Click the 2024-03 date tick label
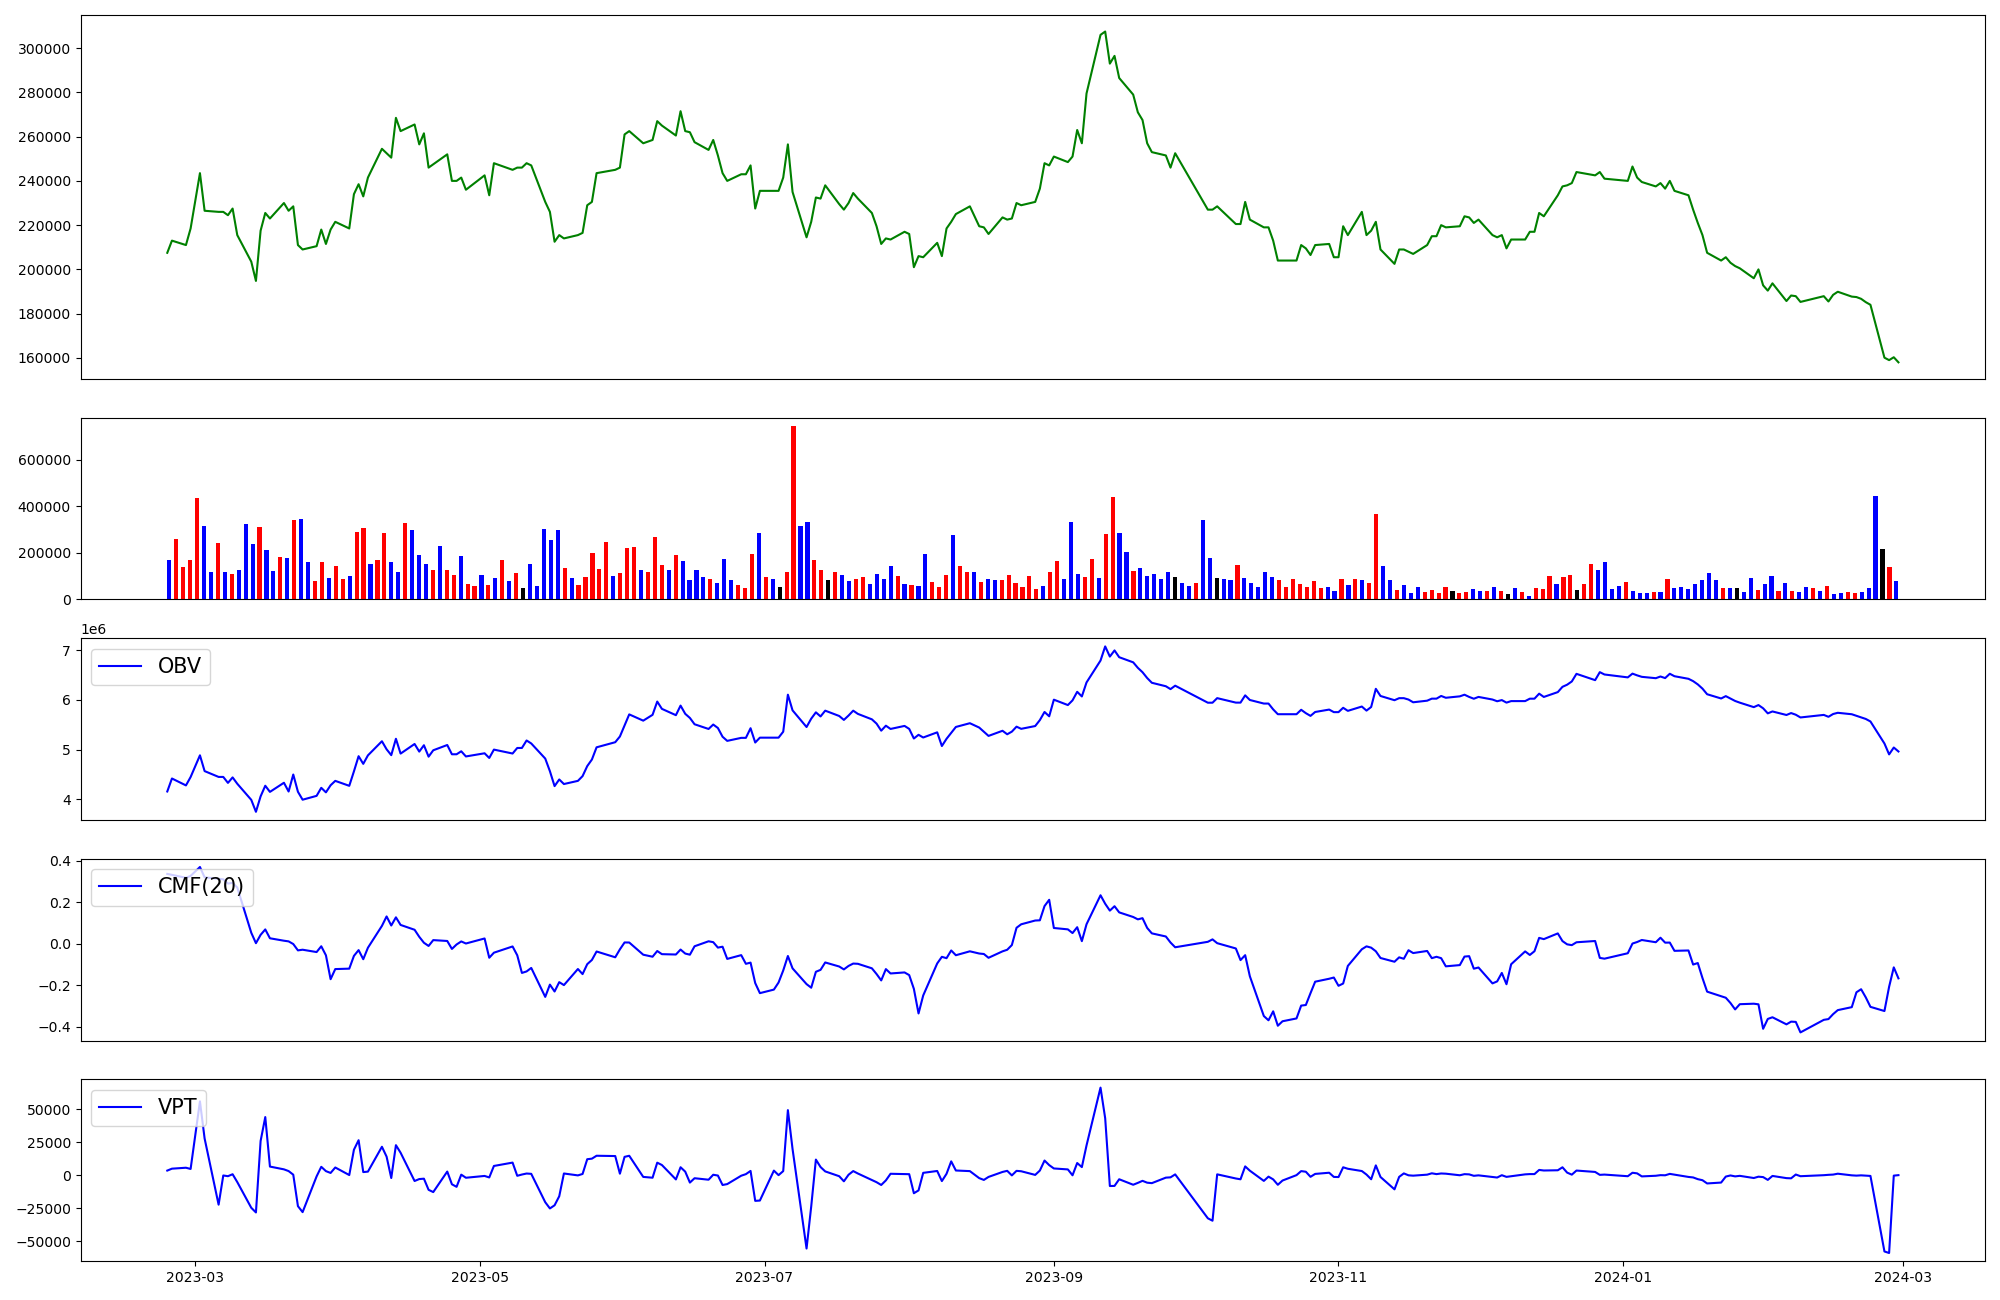 click(x=1903, y=1277)
